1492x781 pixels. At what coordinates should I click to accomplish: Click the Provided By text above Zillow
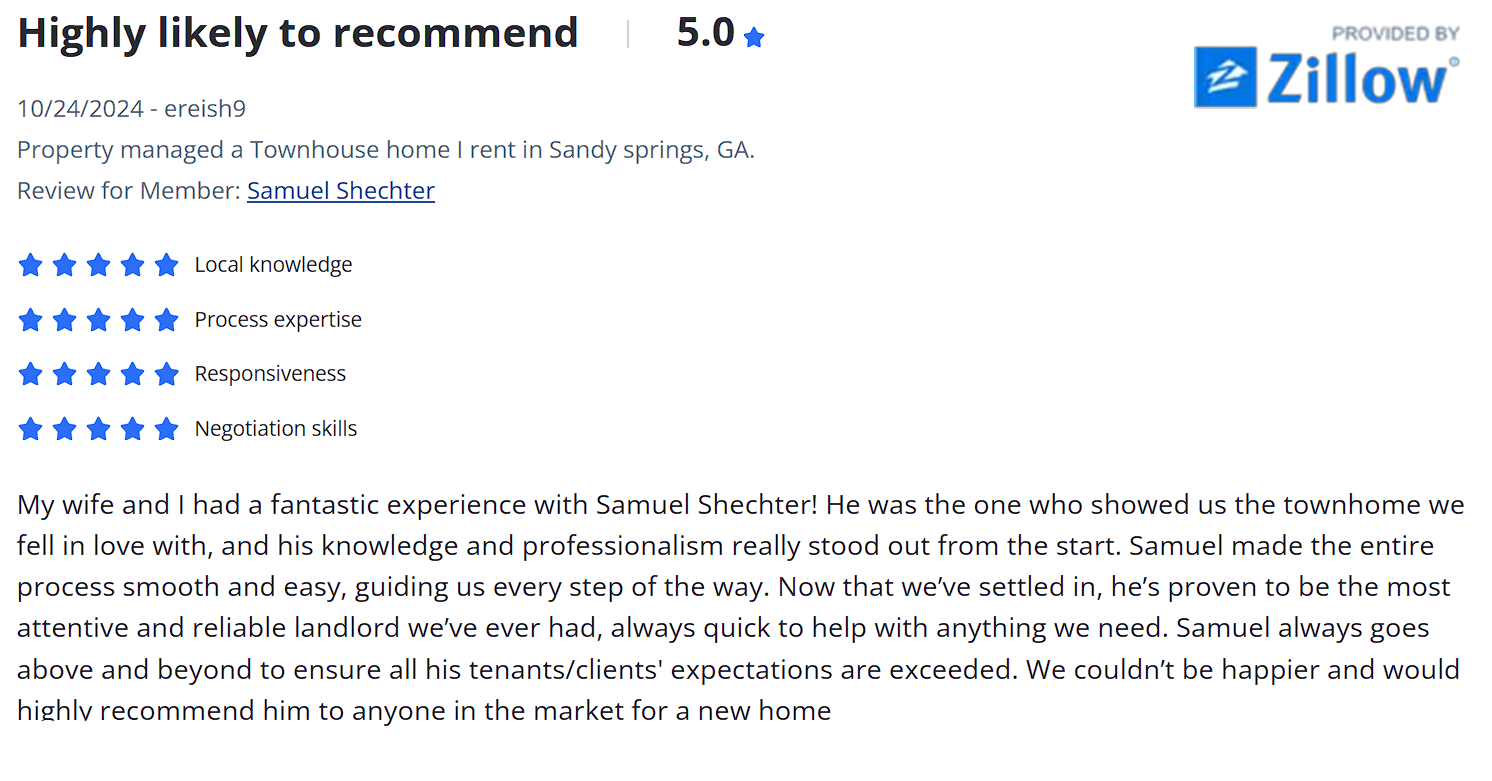pyautogui.click(x=1395, y=33)
